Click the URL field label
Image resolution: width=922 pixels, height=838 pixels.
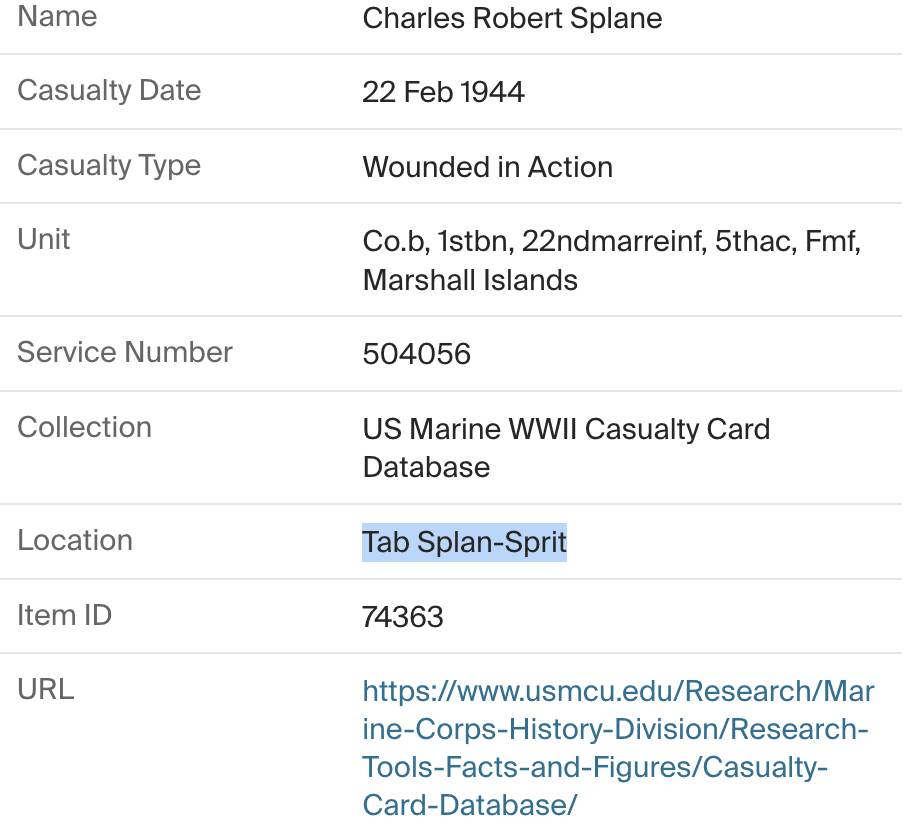[46, 689]
